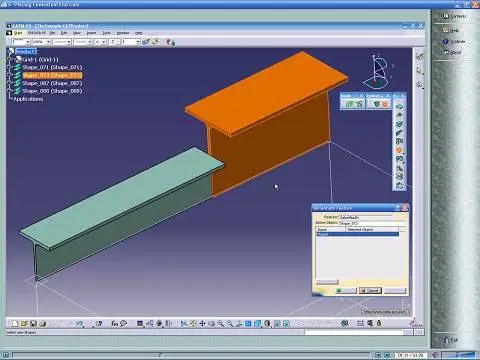Click the Pan cross-arrows icon

tap(202, 323)
